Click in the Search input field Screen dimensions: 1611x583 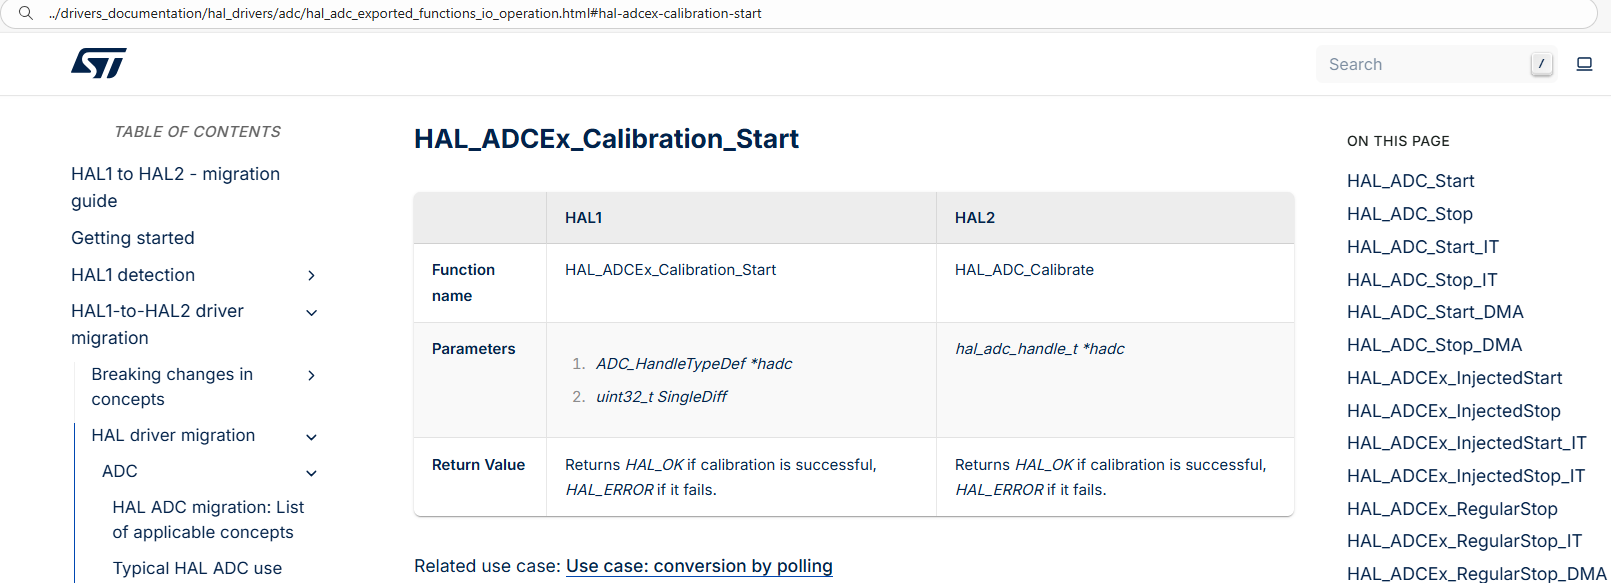click(x=1420, y=64)
